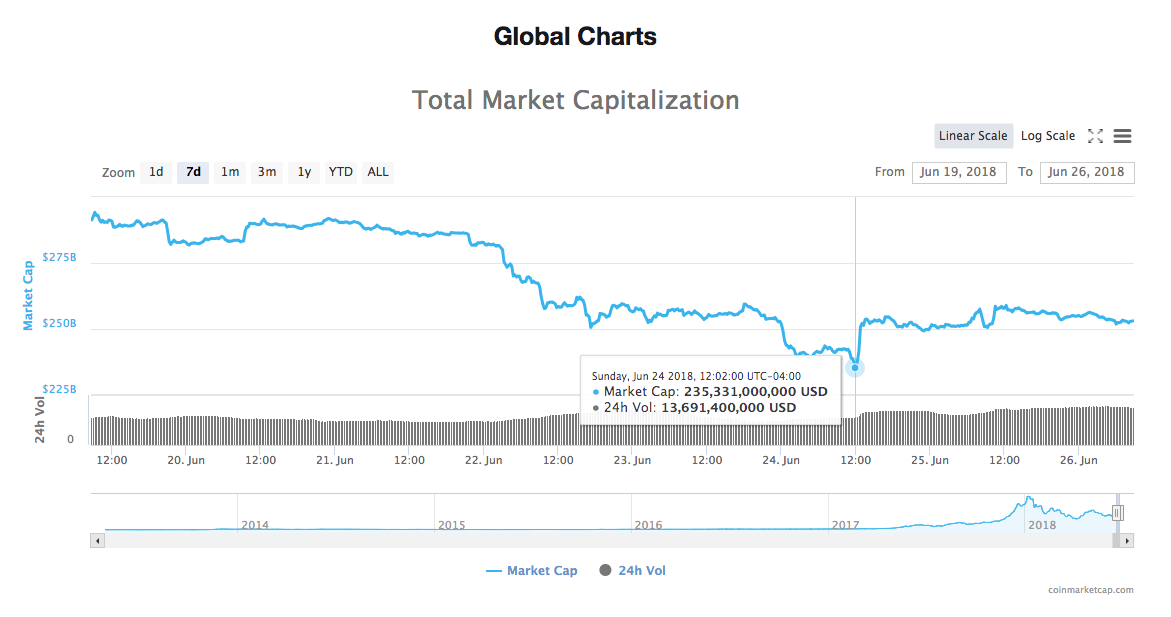
Task: Click the ALL zoom button
Action: pyautogui.click(x=377, y=172)
